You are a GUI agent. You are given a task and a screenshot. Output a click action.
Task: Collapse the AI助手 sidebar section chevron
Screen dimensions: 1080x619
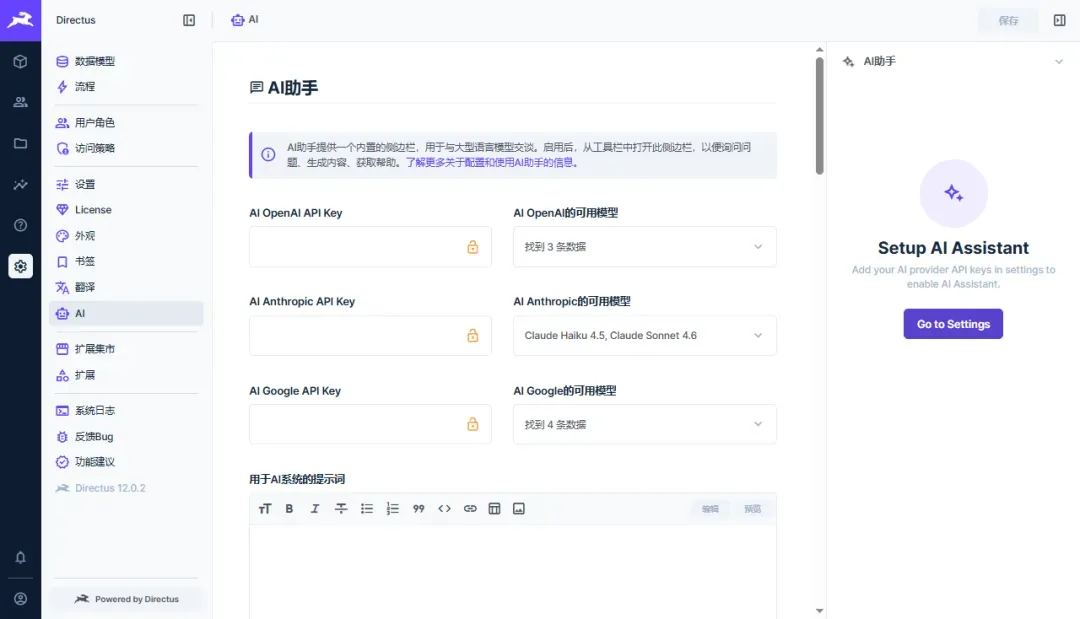pos(1059,61)
